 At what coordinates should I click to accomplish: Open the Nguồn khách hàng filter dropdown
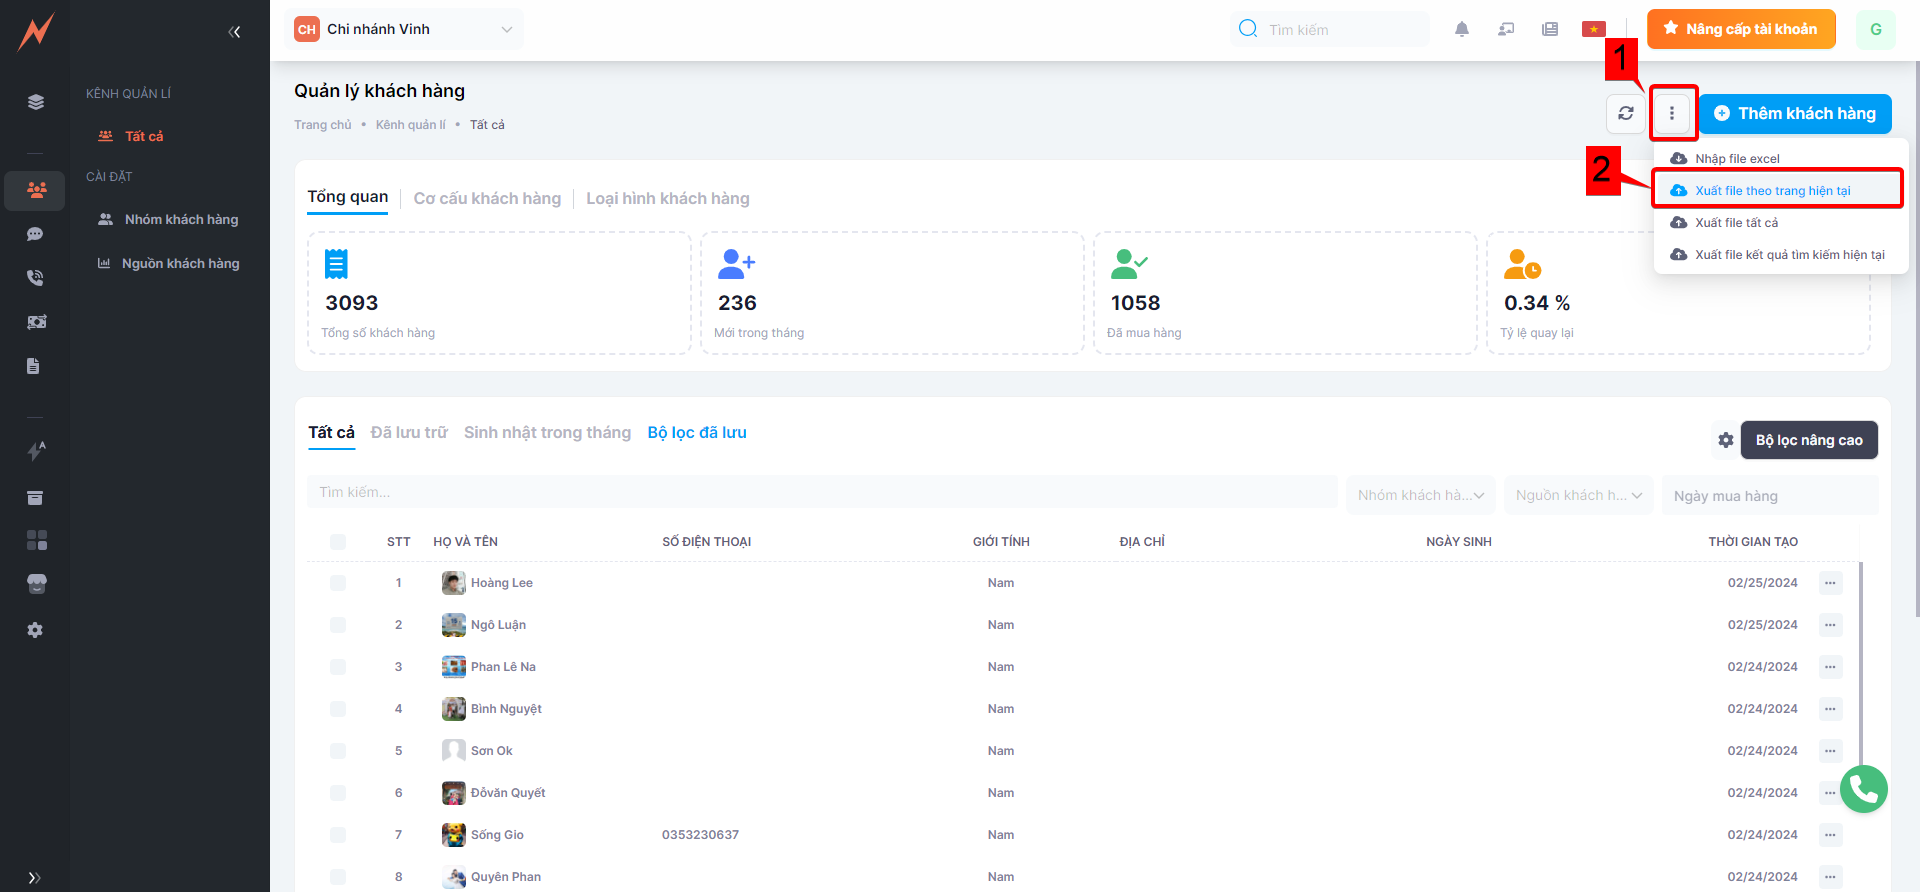pyautogui.click(x=1578, y=496)
